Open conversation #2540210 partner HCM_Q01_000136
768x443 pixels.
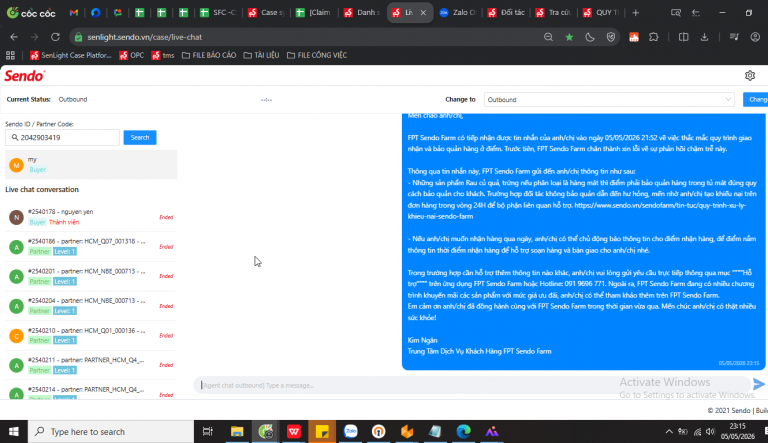[91, 335]
